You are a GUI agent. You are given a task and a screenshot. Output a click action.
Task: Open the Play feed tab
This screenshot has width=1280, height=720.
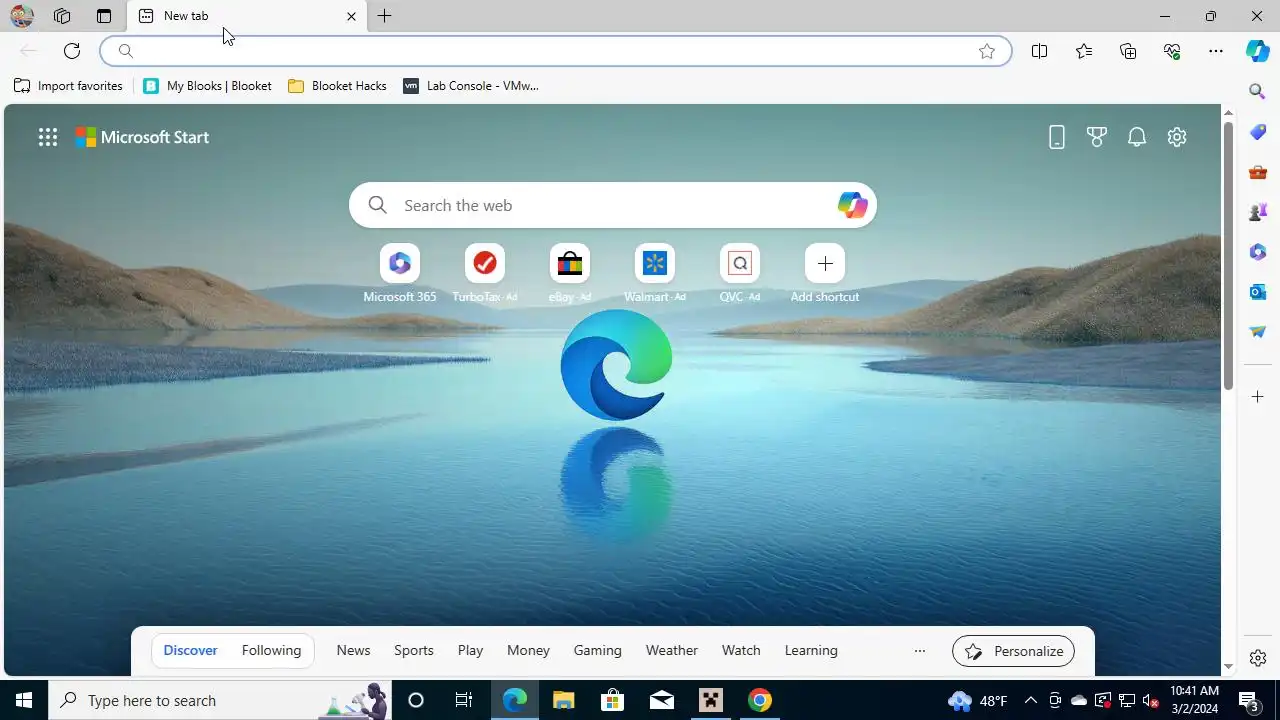click(470, 650)
